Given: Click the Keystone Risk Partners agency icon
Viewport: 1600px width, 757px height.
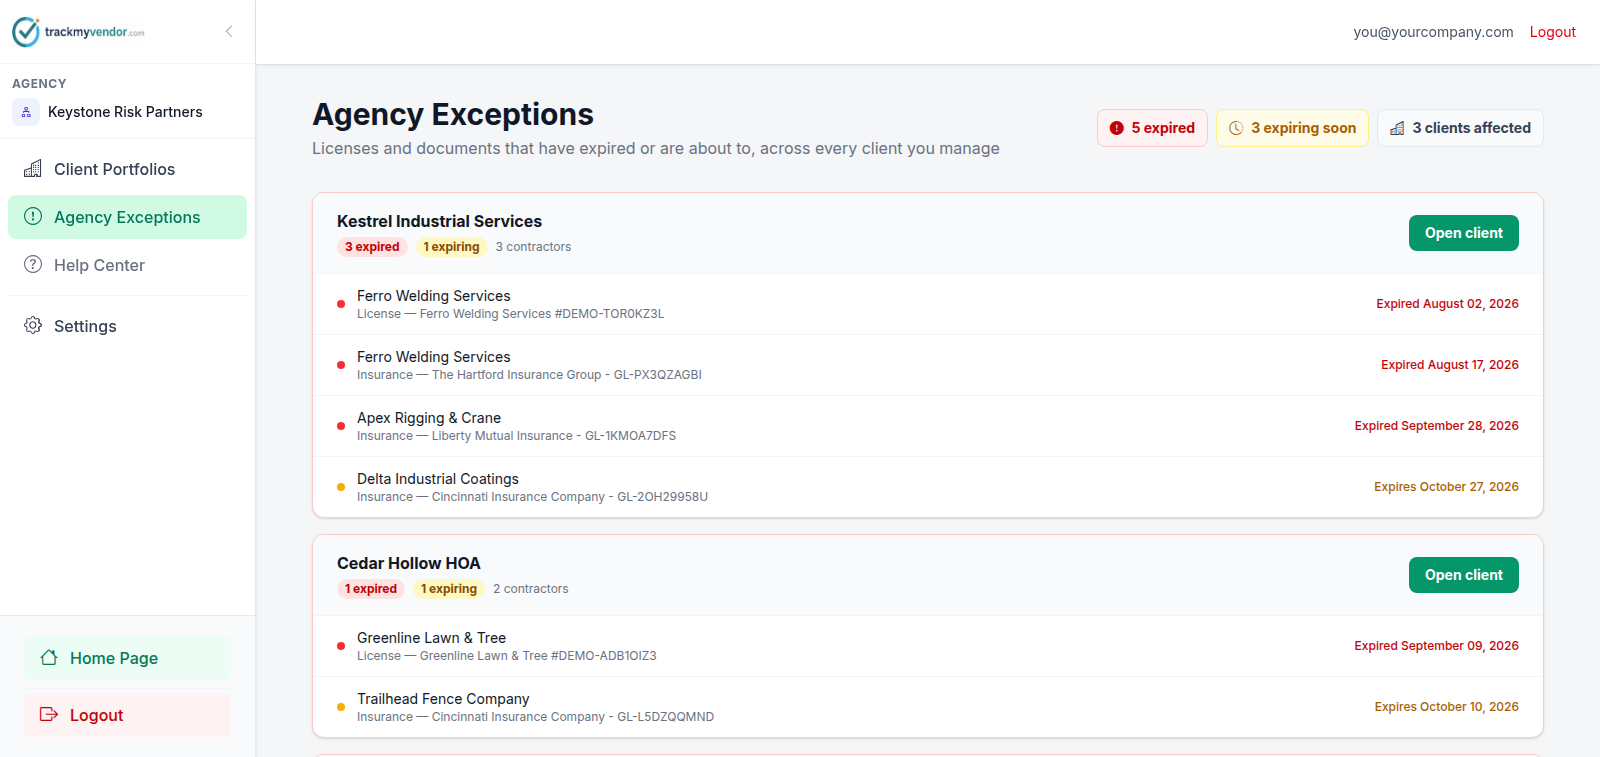Looking at the screenshot, I should point(26,112).
